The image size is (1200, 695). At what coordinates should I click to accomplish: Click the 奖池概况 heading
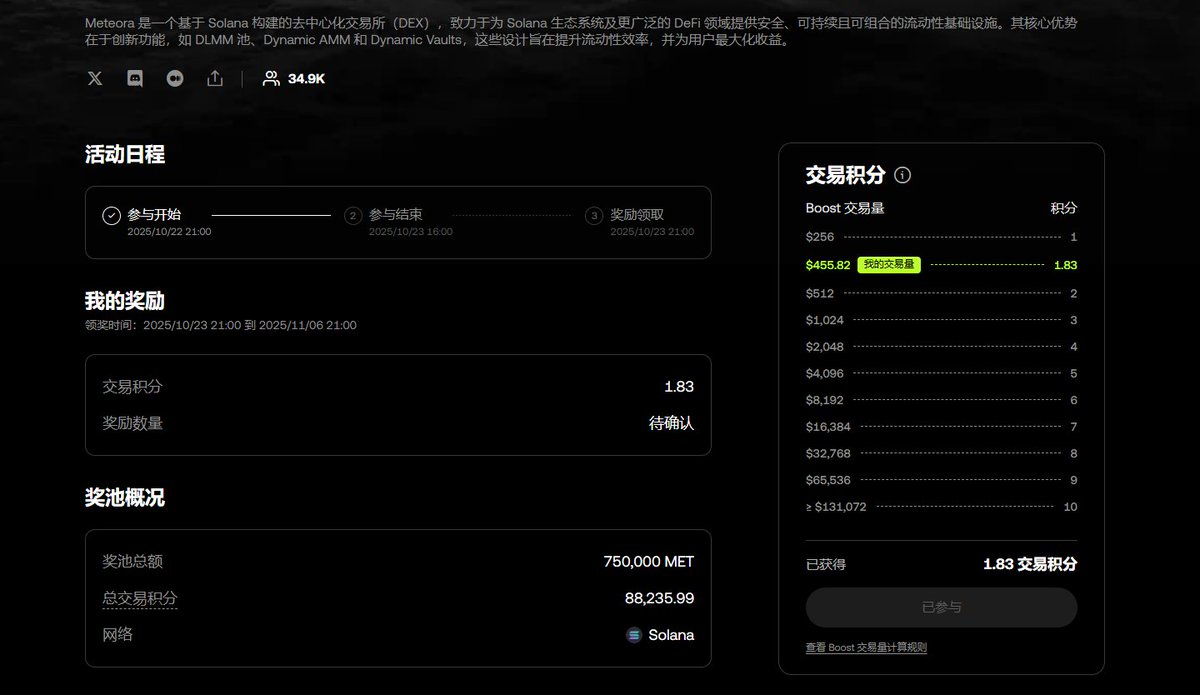[125, 497]
